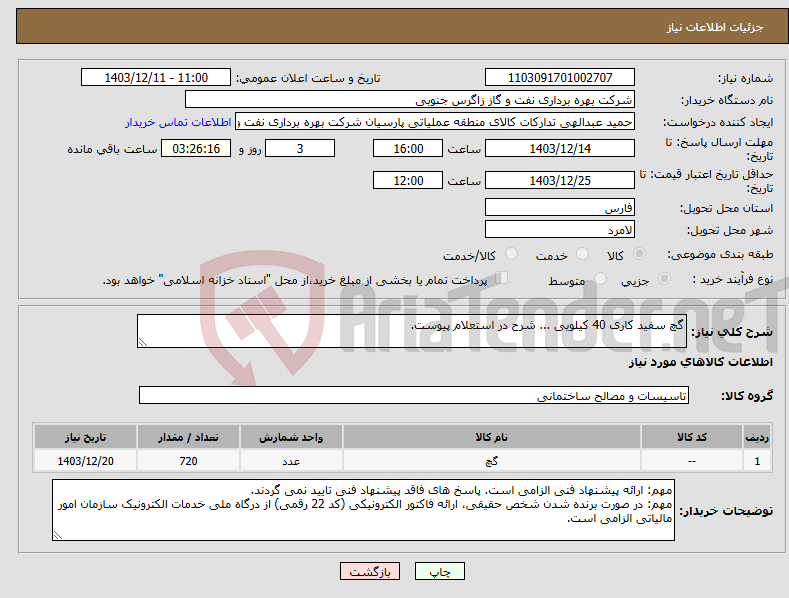
Task: Click the validity time field 12:00
Action: 408,180
